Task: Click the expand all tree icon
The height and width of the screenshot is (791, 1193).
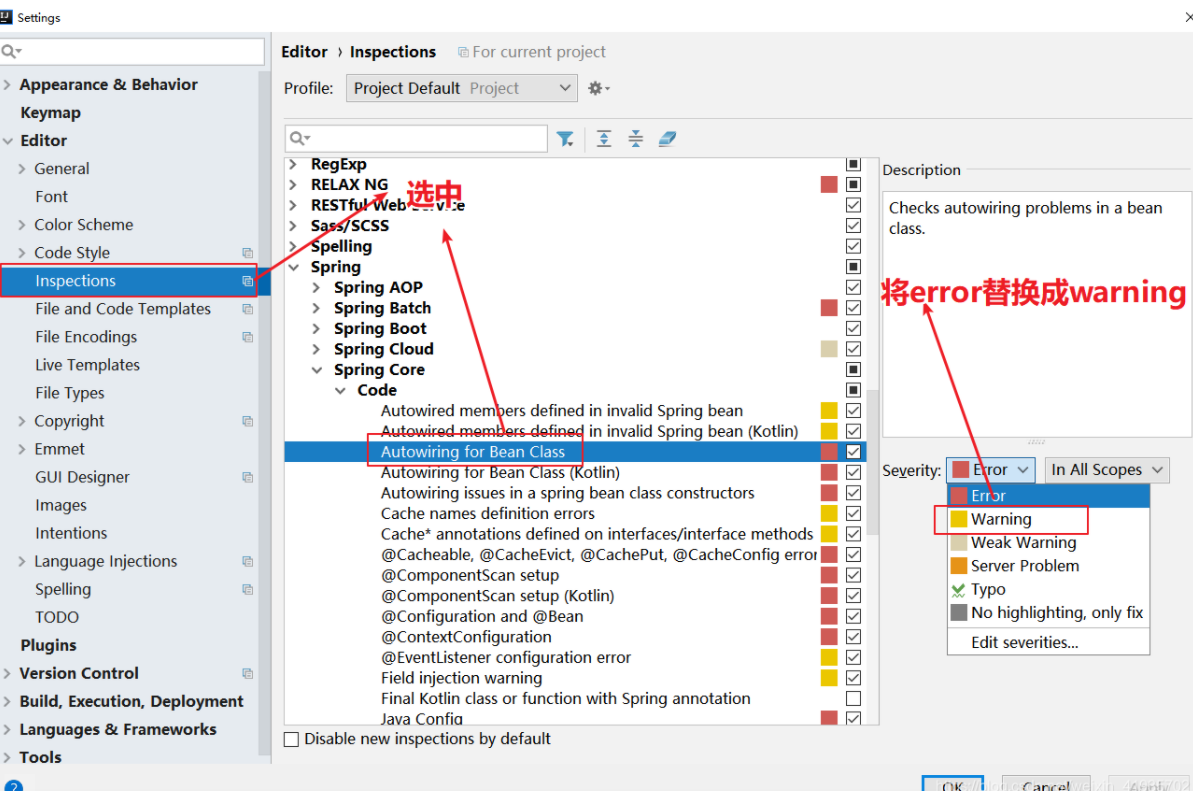Action: click(604, 138)
